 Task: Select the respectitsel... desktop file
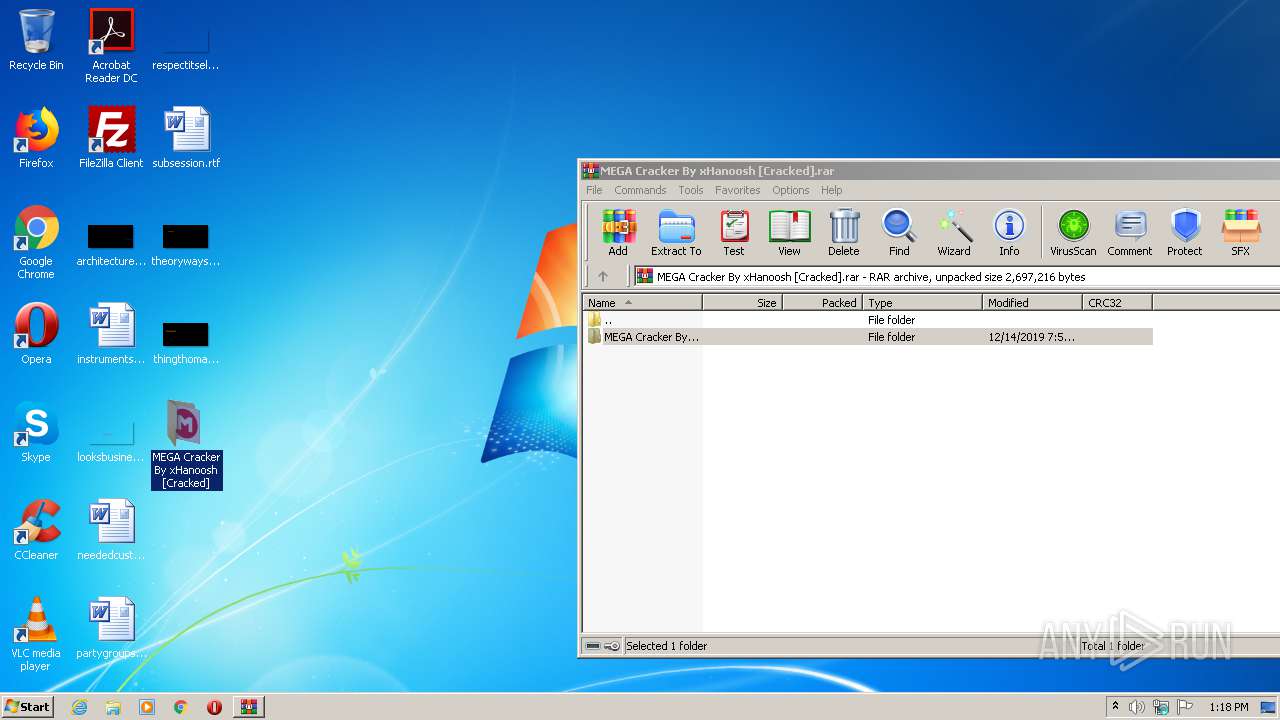click(x=186, y=48)
